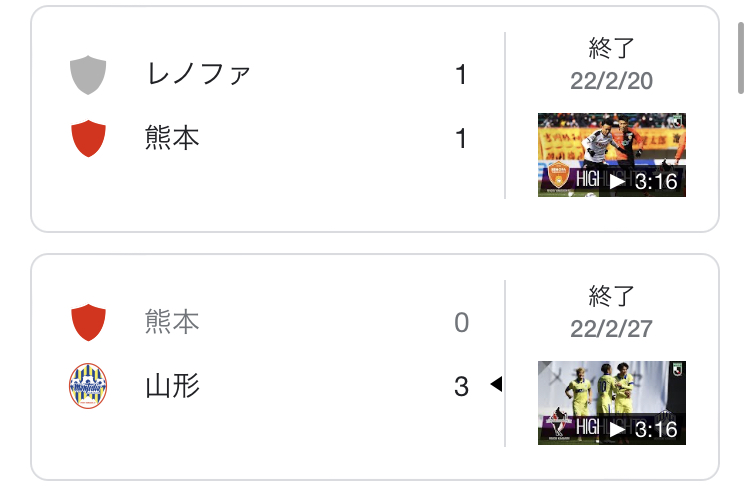Click the red 熊本 shield in the 22/2/20 match
The image size is (750, 487).
click(89, 138)
